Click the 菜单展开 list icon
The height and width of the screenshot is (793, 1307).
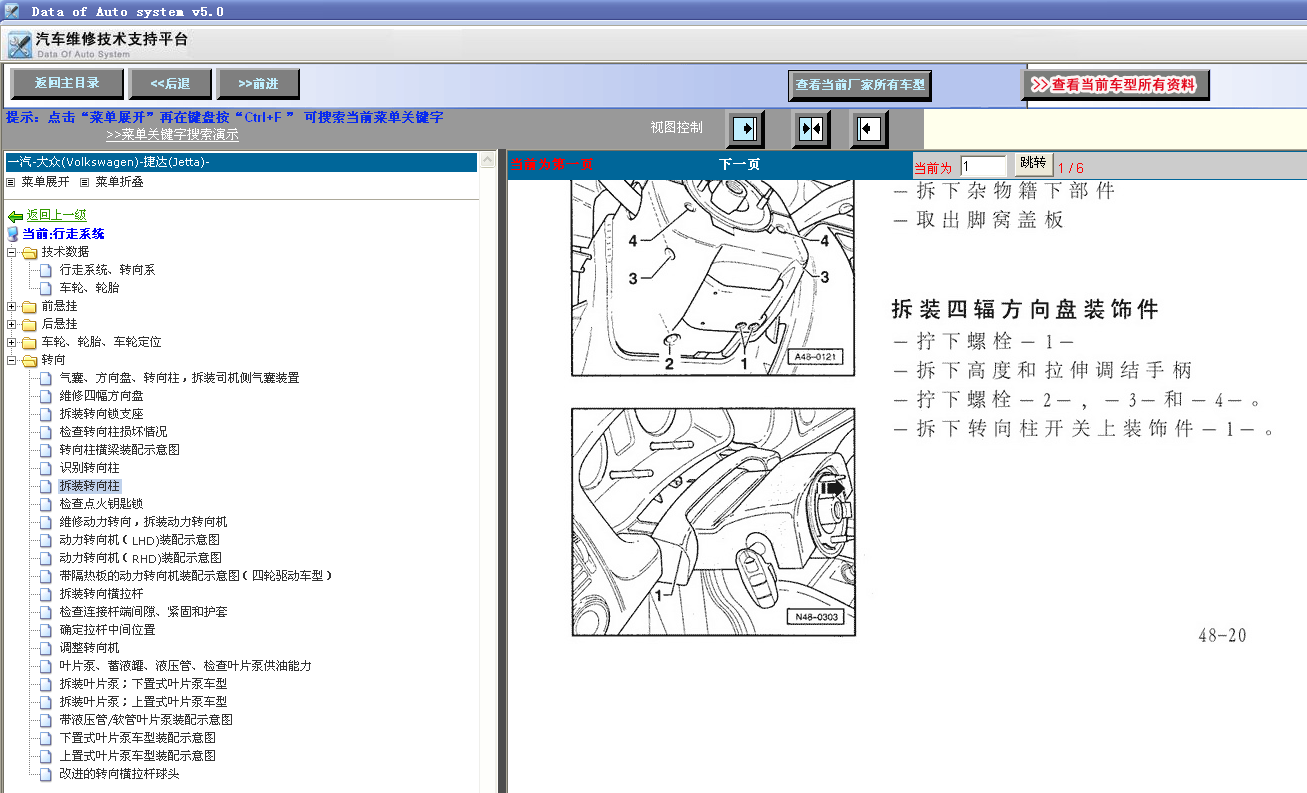point(11,182)
